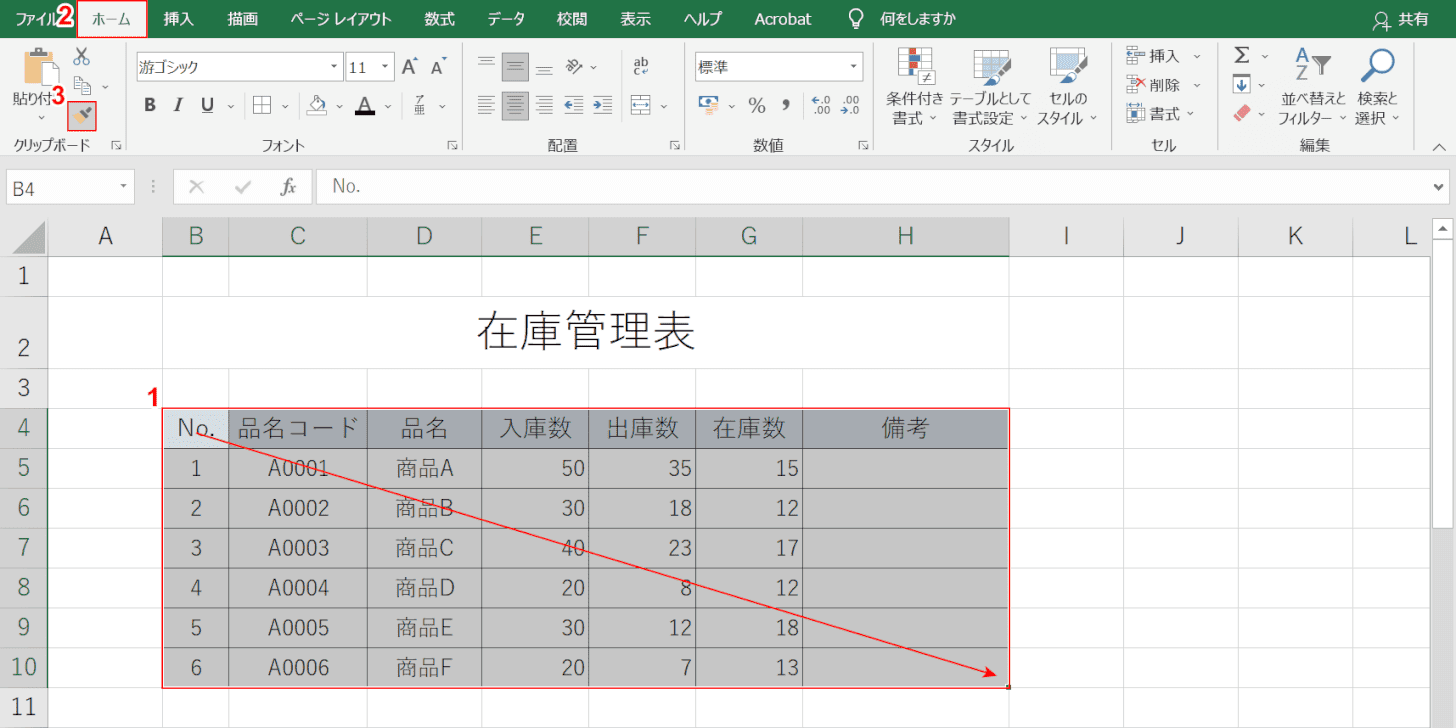Click the Borders icon
This screenshot has height=728, width=1456.
click(261, 105)
